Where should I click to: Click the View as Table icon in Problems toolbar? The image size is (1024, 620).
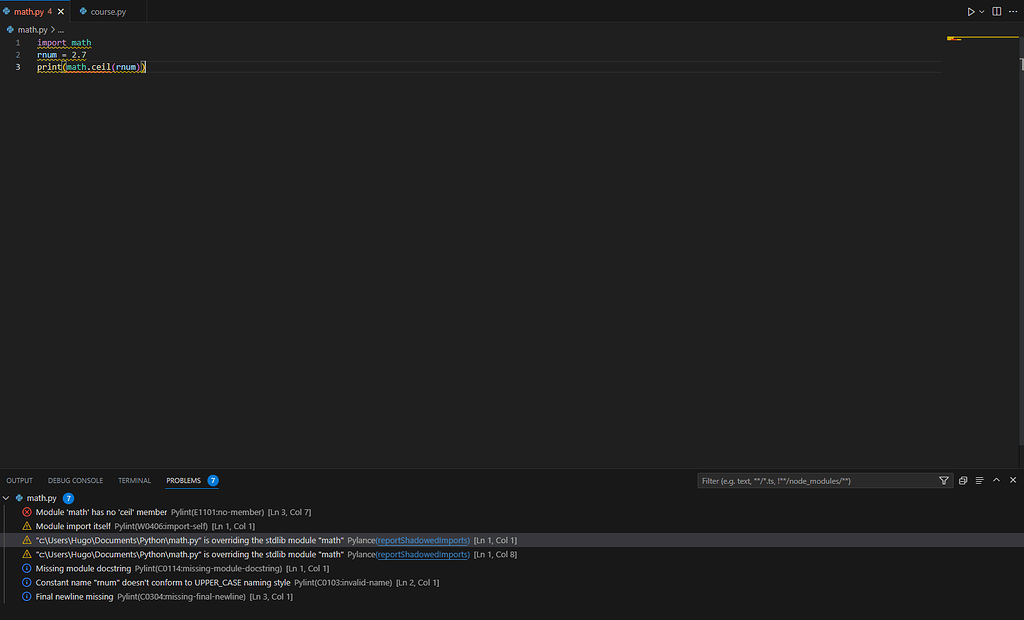point(962,480)
